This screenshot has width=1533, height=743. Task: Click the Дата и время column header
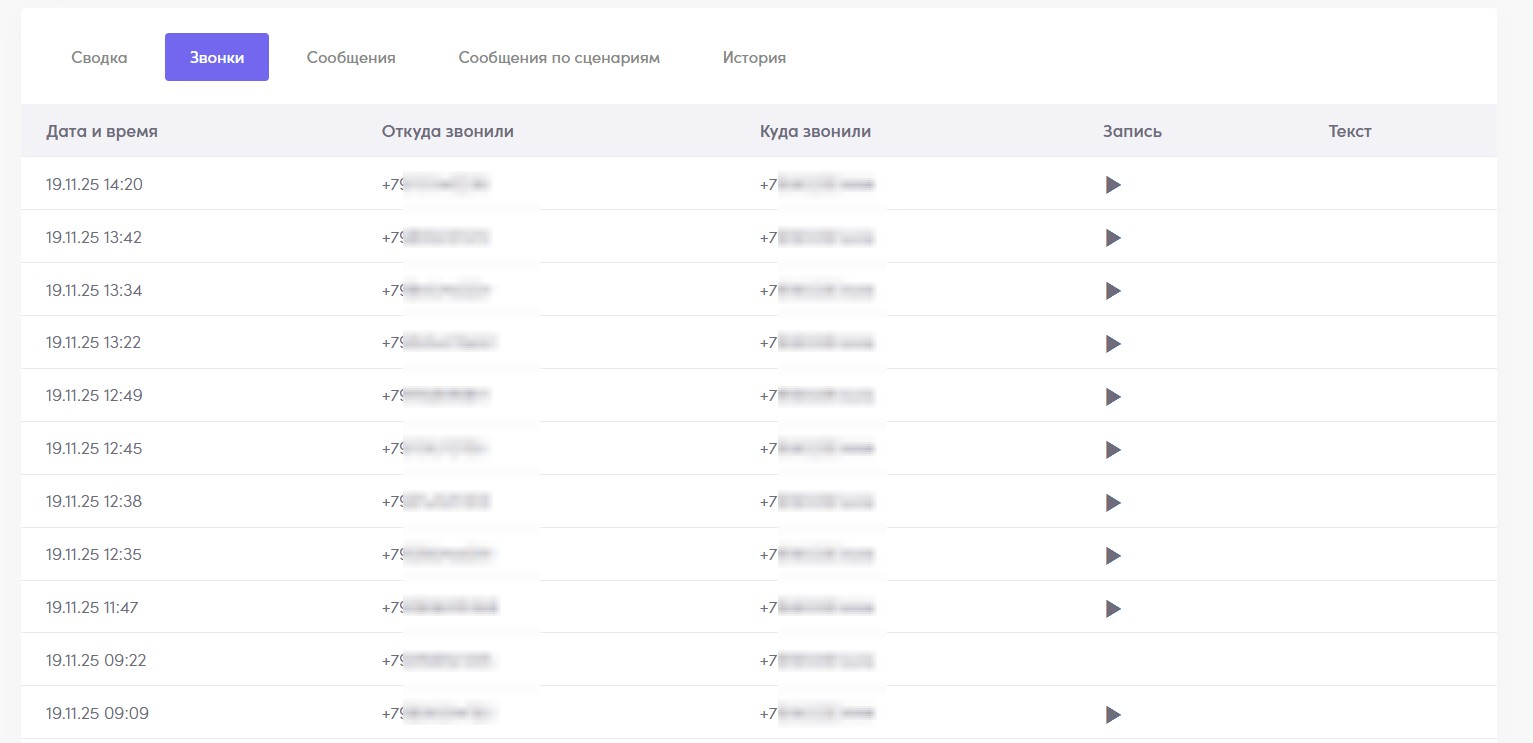102,131
